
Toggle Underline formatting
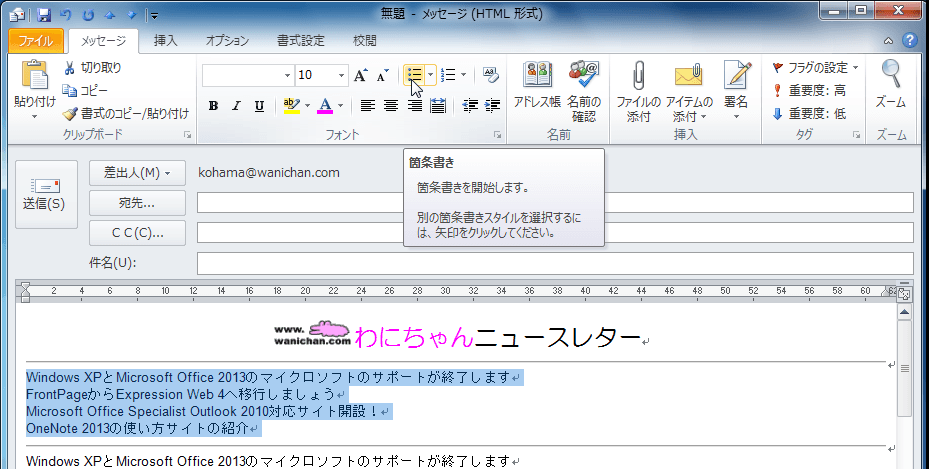coord(259,106)
